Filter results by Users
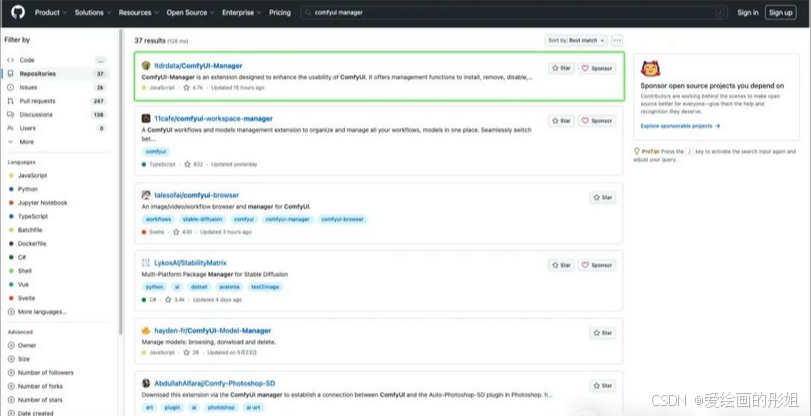 pyautogui.click(x=56, y=128)
